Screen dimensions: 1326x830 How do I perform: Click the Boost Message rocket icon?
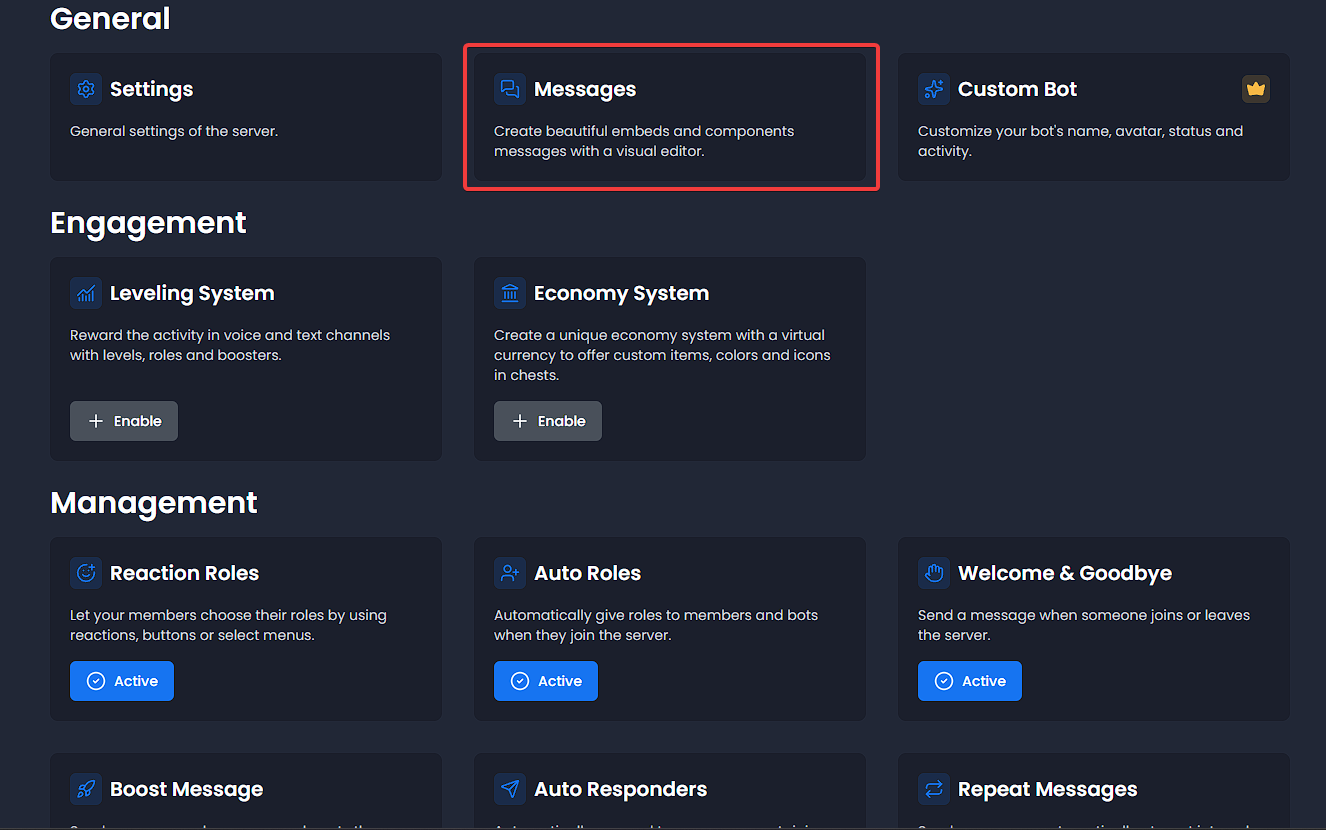(86, 789)
